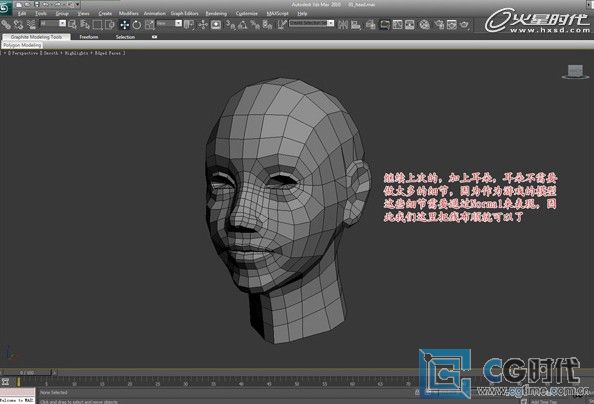Activate Bind to Space Warp tool
Viewport: 594px width, 404px height.
[x=31, y=25]
